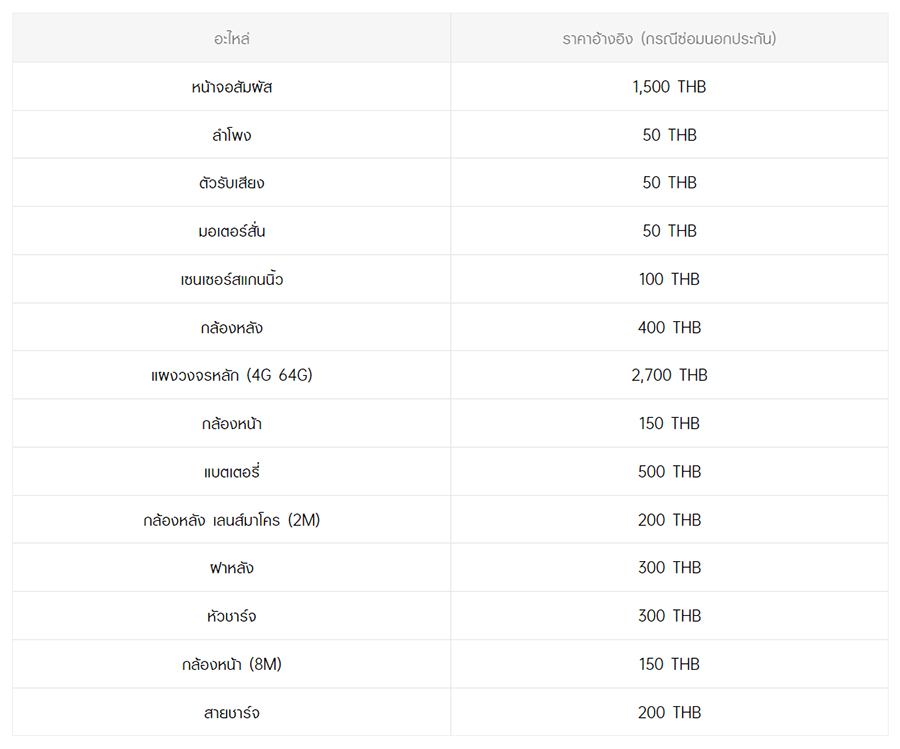Click the ตัวรับเสียง part name
This screenshot has height=749, width=900.
(x=231, y=183)
